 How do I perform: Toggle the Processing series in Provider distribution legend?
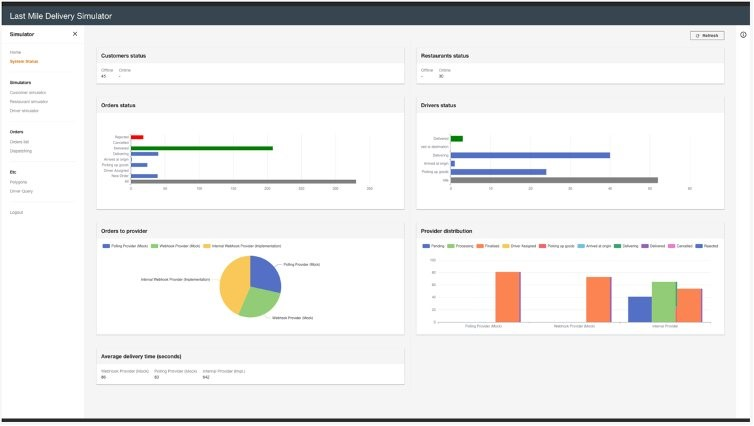coord(451,246)
